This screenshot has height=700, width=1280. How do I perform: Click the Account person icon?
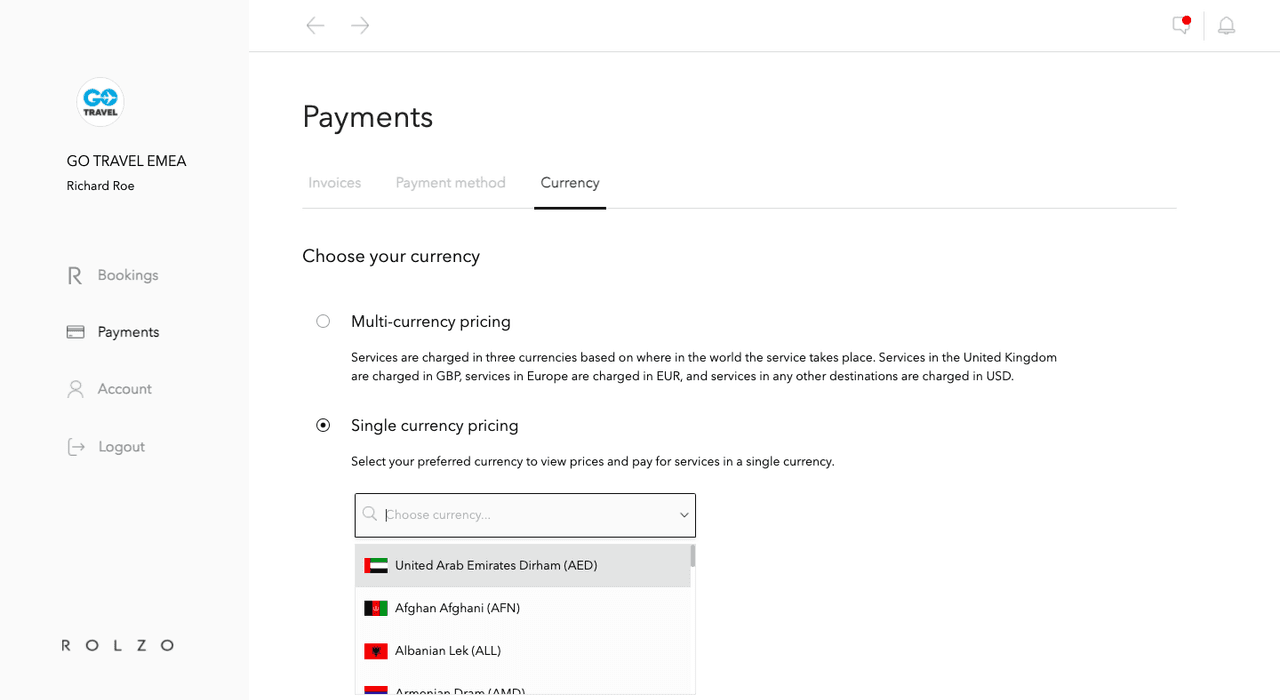[75, 389]
